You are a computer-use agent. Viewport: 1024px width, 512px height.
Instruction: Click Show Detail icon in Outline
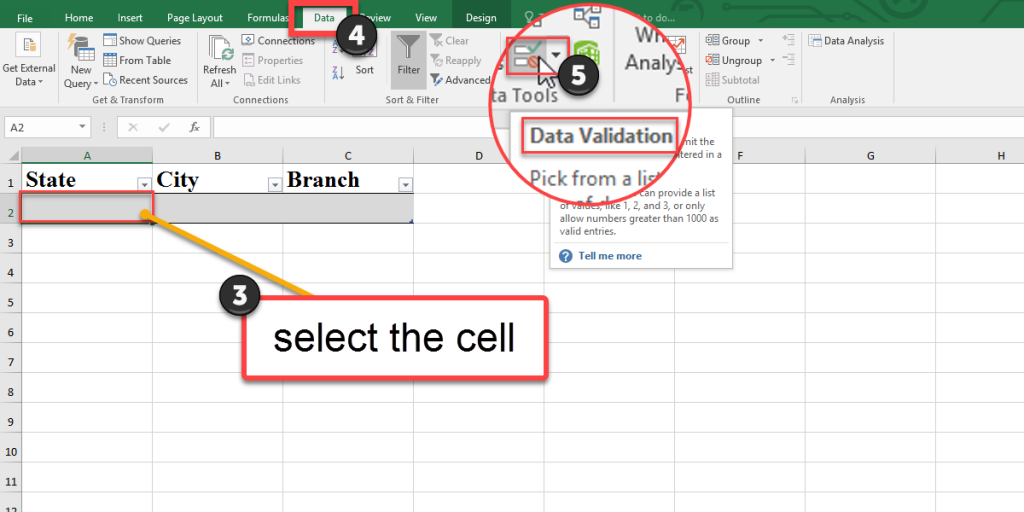pos(788,40)
